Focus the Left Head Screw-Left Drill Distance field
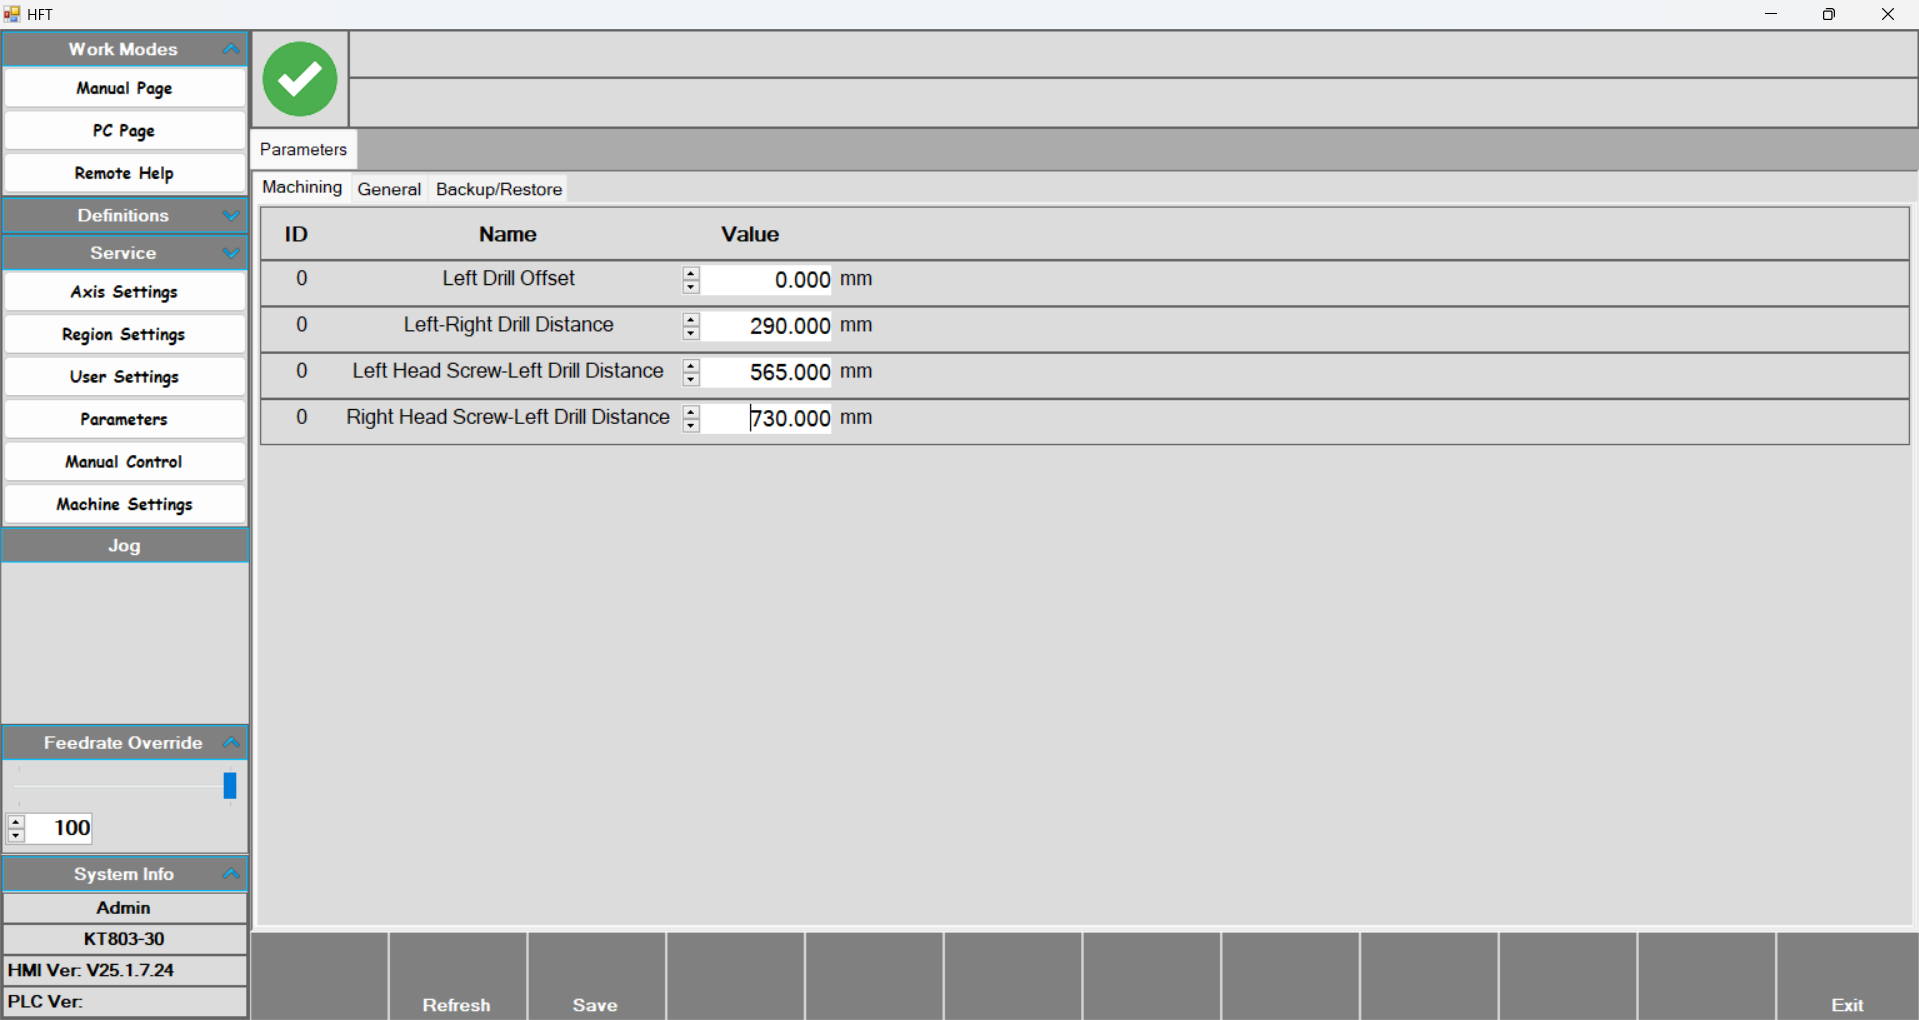 click(767, 372)
